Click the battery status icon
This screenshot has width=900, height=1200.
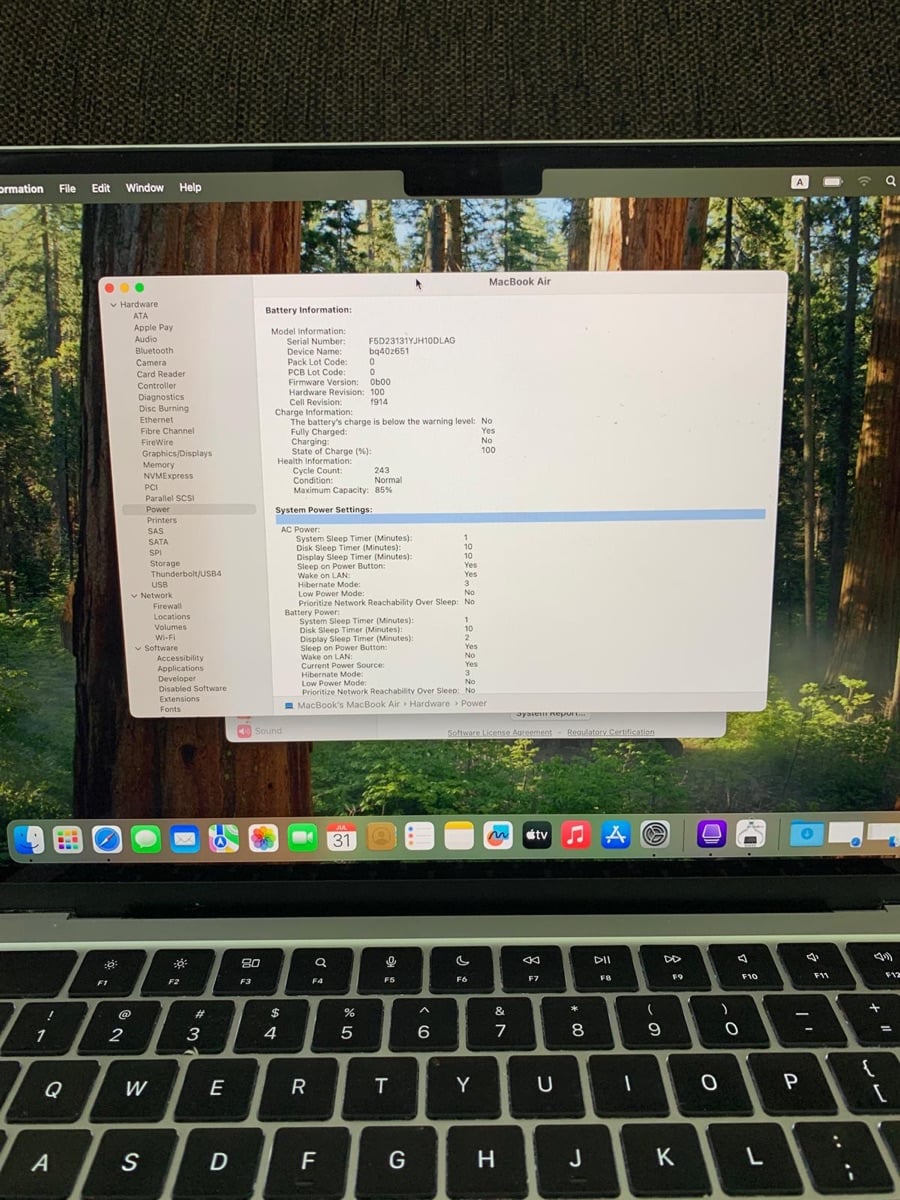[832, 182]
